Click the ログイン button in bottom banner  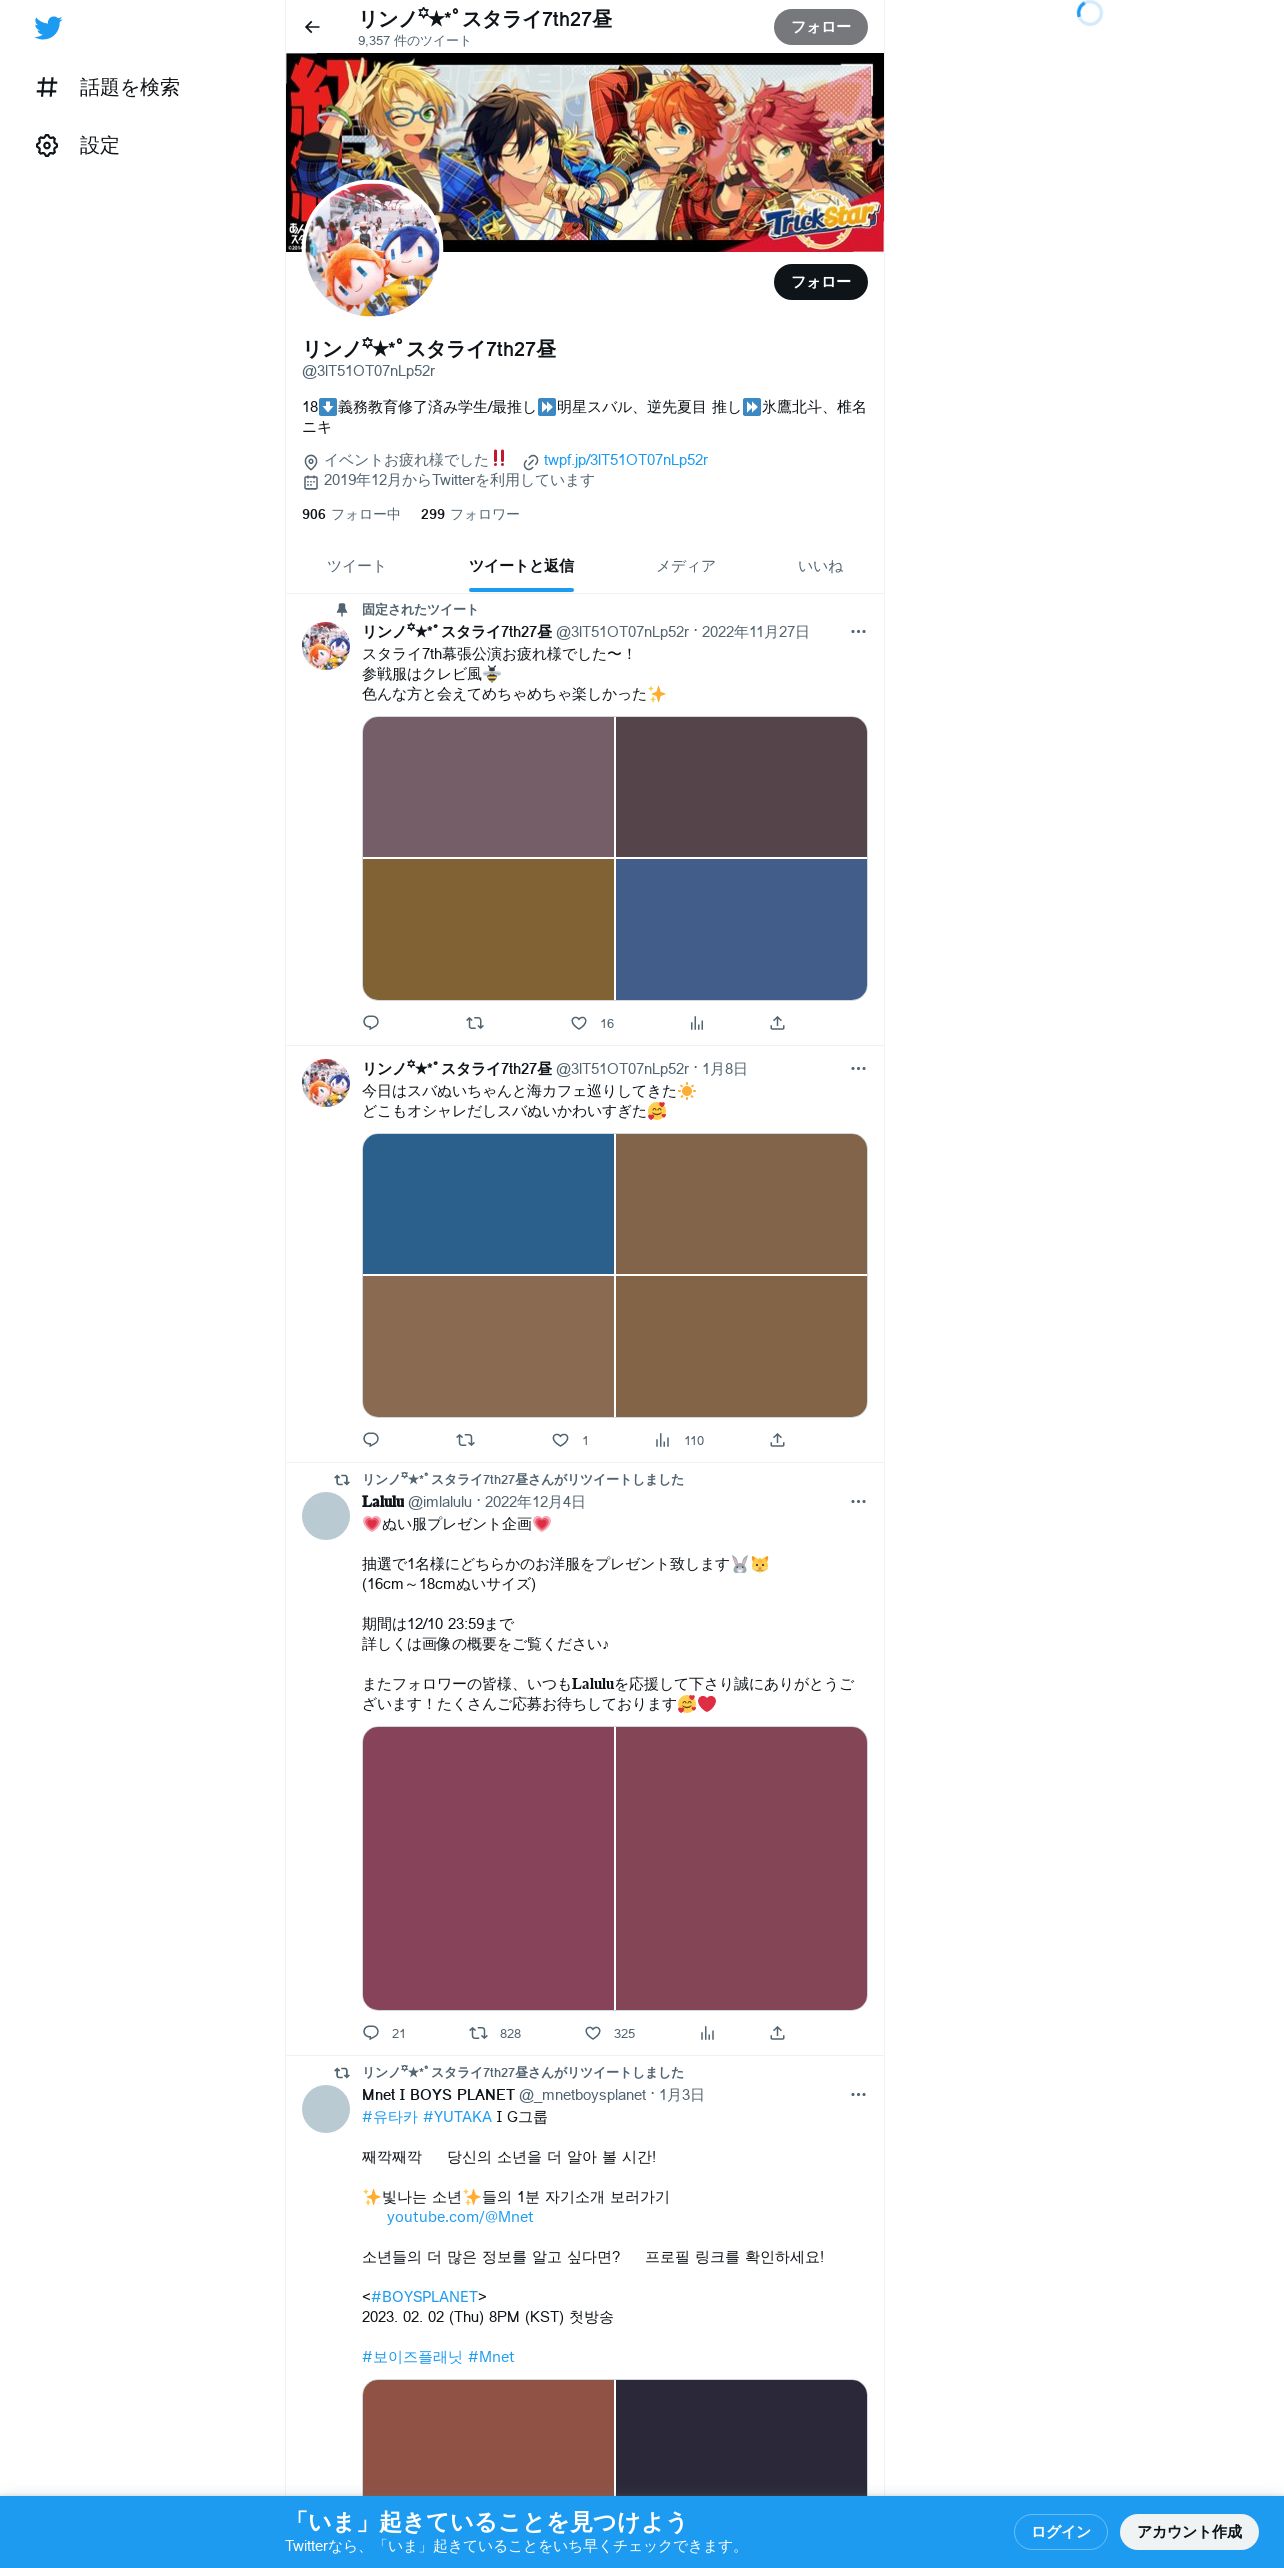click(x=1060, y=2531)
